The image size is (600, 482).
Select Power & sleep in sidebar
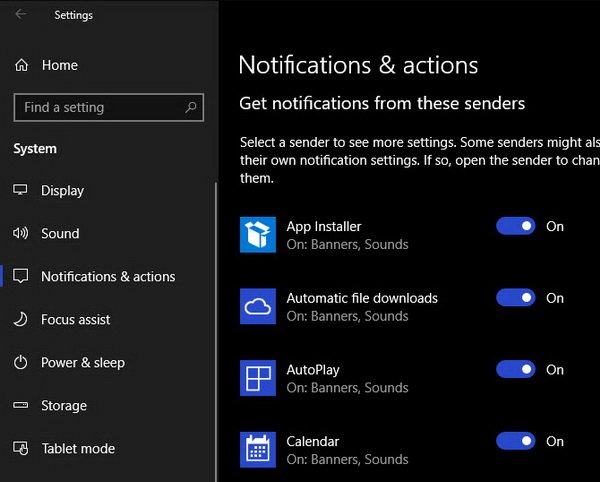83,363
